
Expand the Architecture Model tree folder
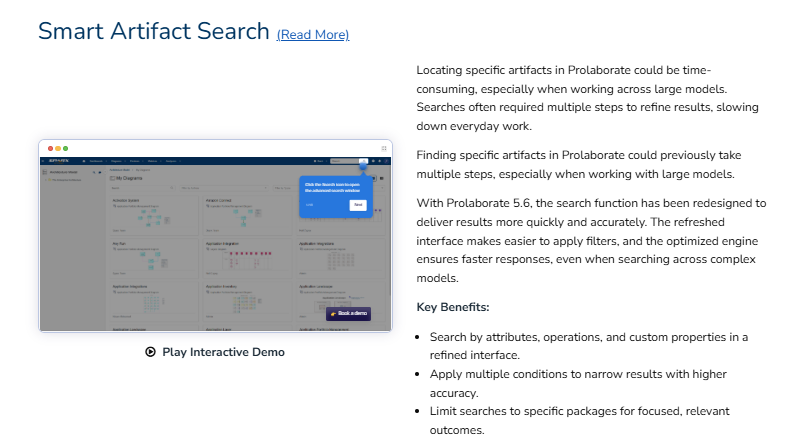pos(46,180)
